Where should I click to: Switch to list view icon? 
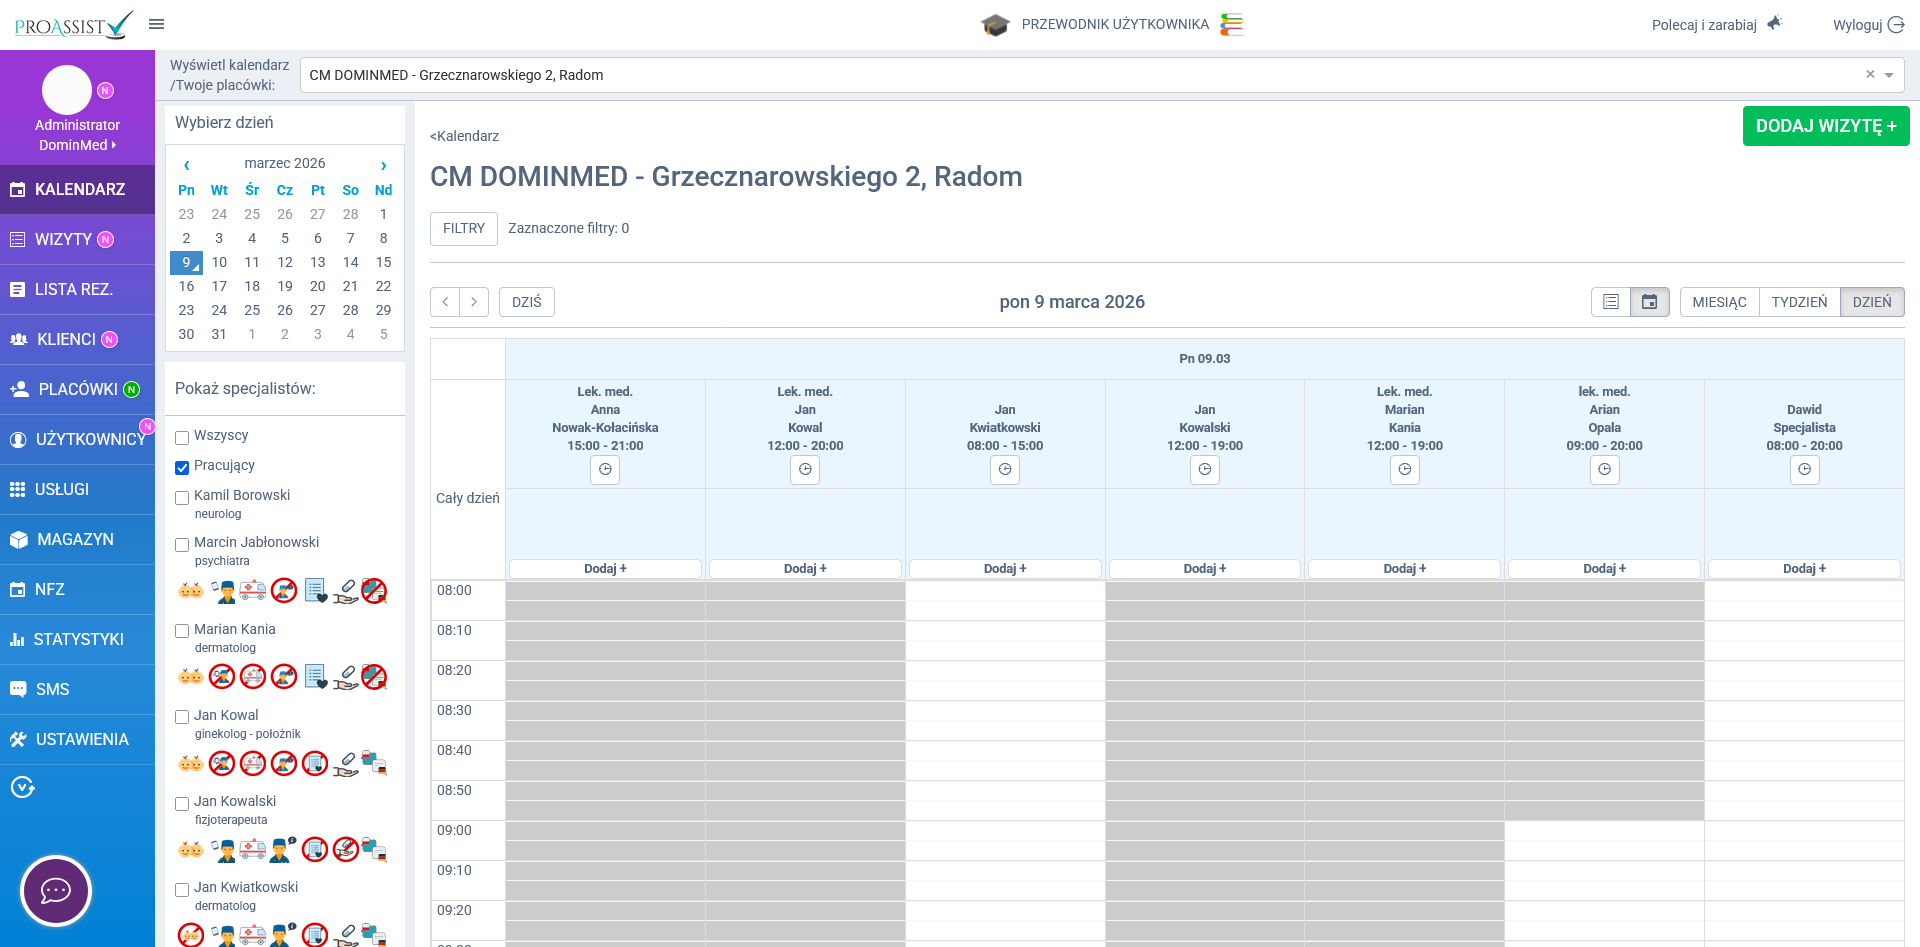tap(1610, 302)
